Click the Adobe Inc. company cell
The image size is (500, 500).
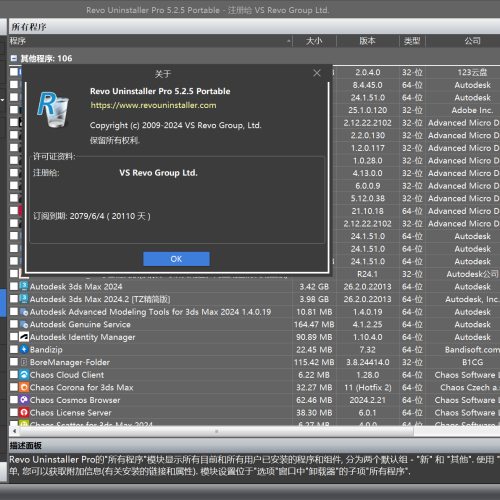[472, 110]
